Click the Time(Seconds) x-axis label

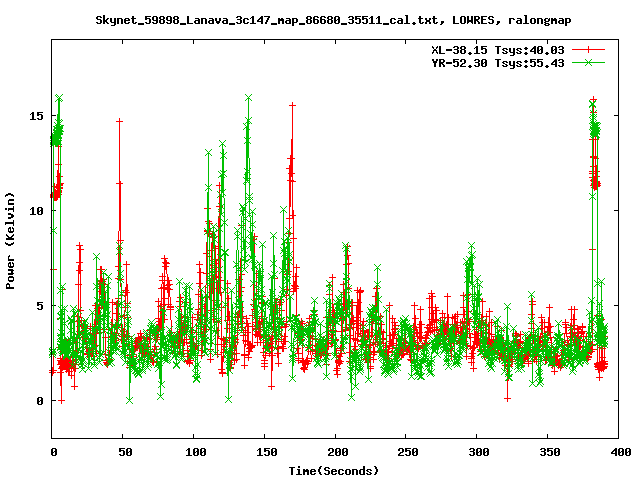point(333,471)
